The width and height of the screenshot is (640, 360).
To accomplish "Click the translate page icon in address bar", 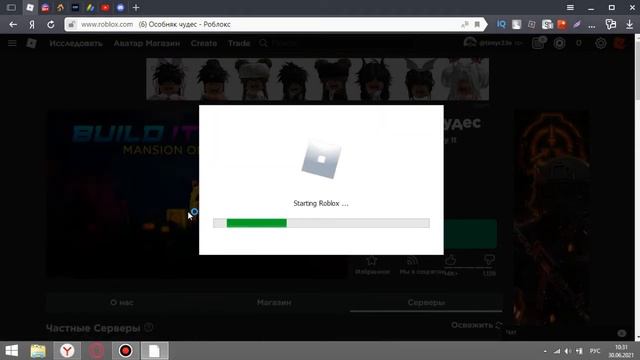I will click(x=465, y=24).
